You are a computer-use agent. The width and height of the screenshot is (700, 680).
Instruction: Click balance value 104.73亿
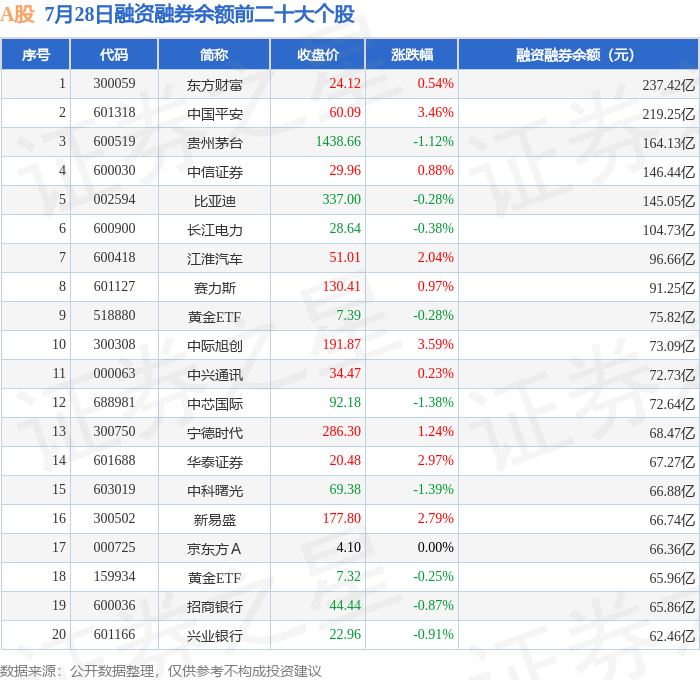click(x=668, y=230)
